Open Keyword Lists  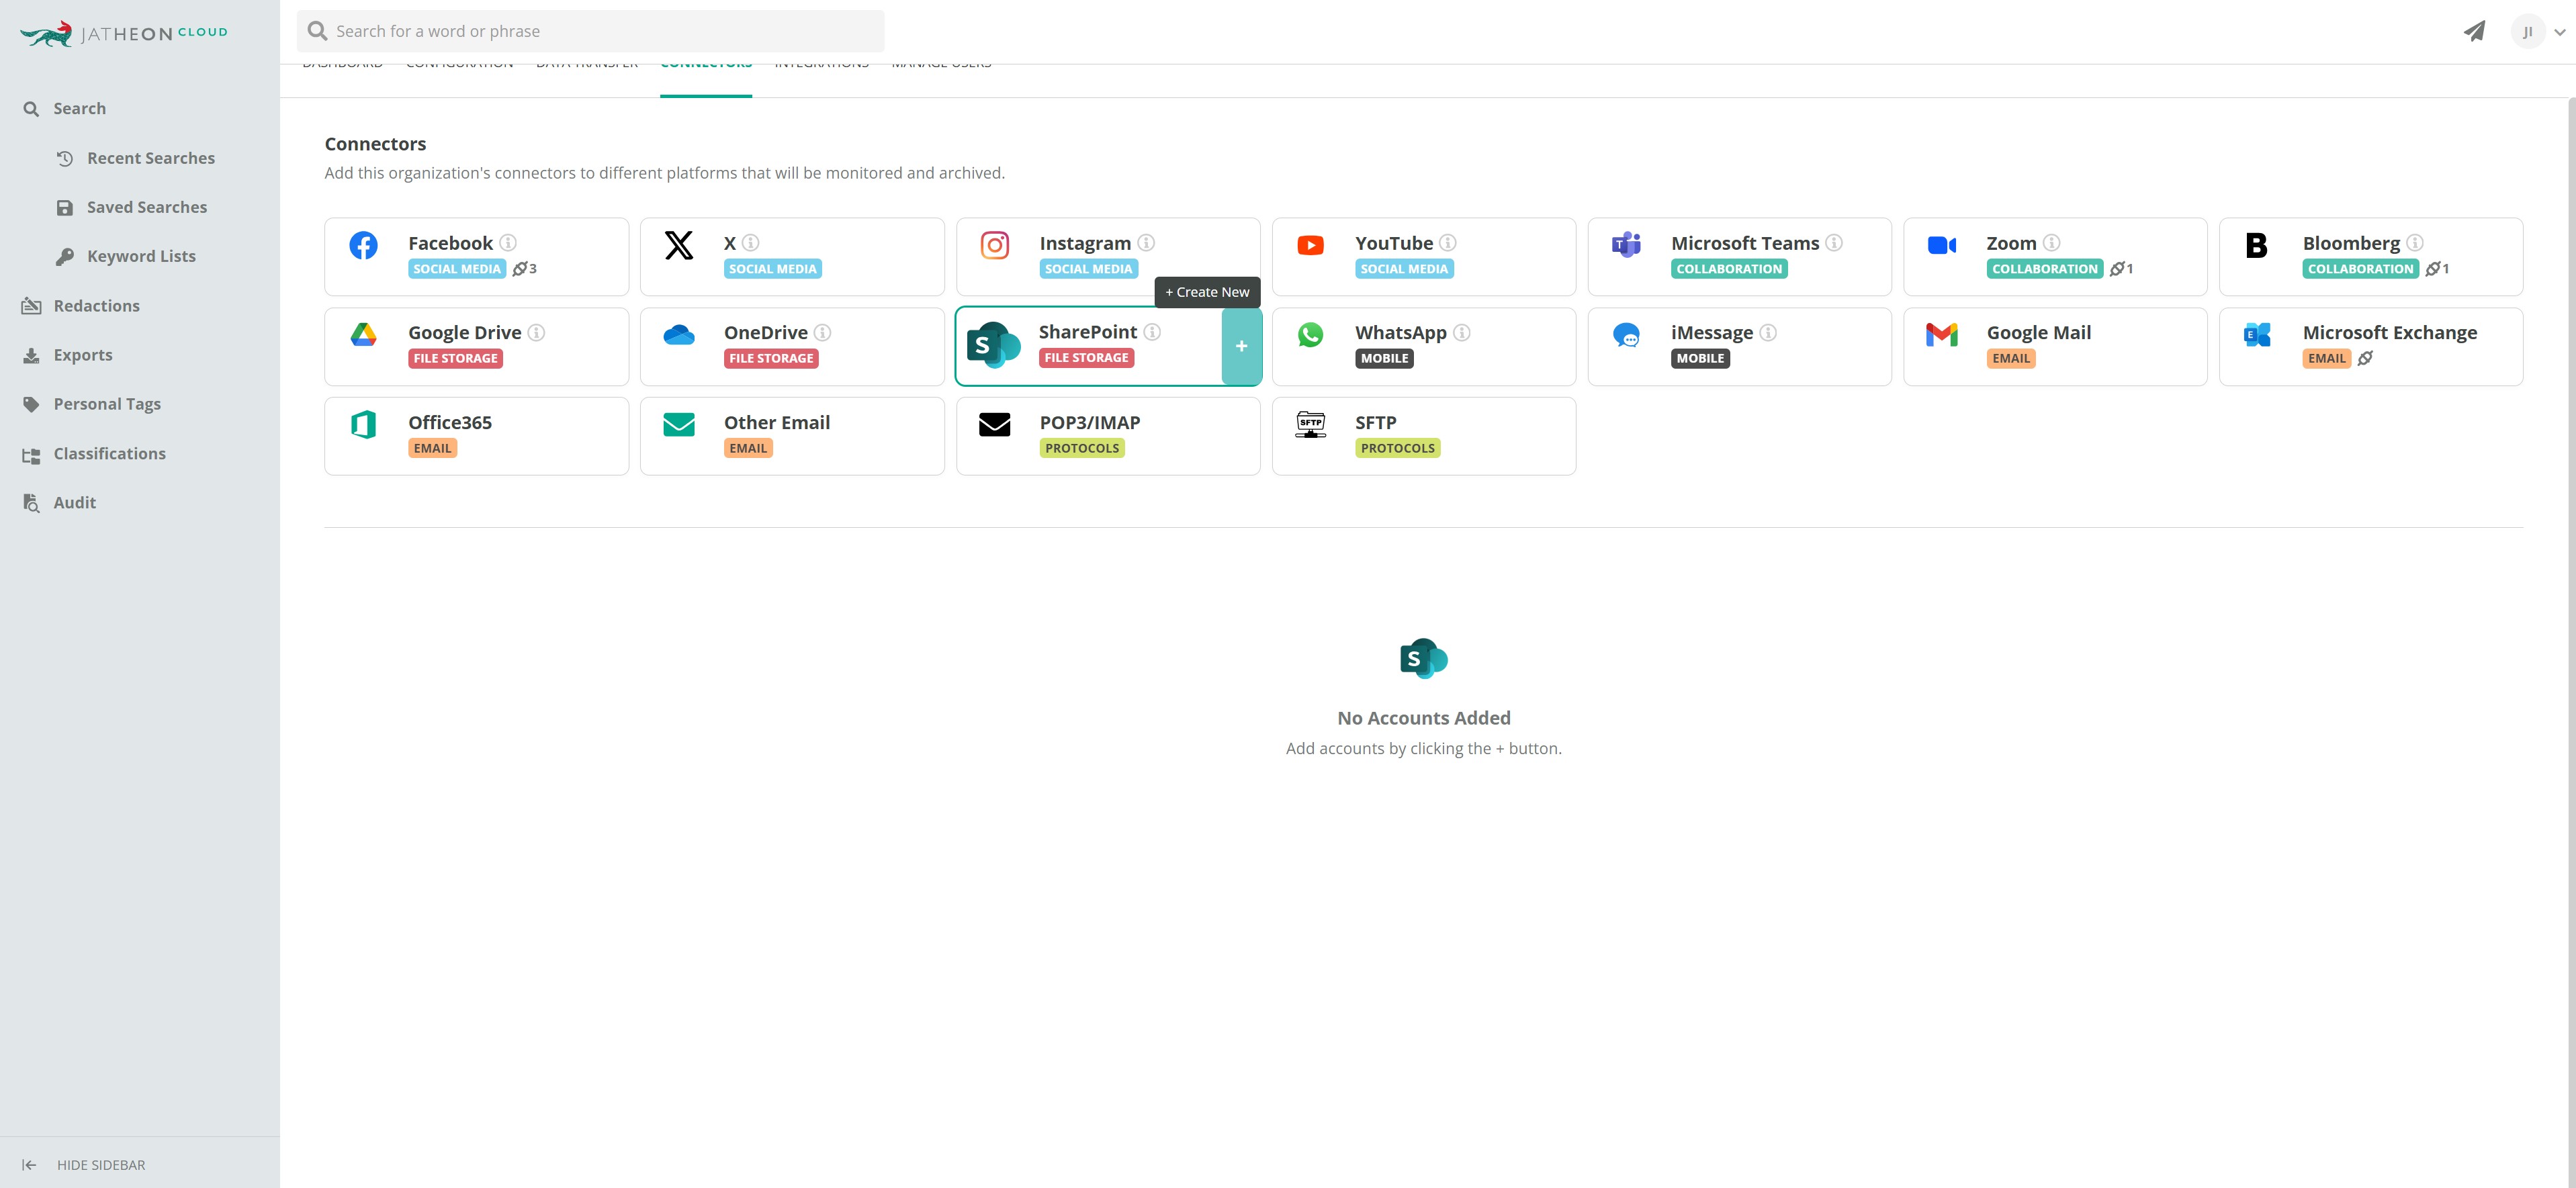tap(141, 257)
